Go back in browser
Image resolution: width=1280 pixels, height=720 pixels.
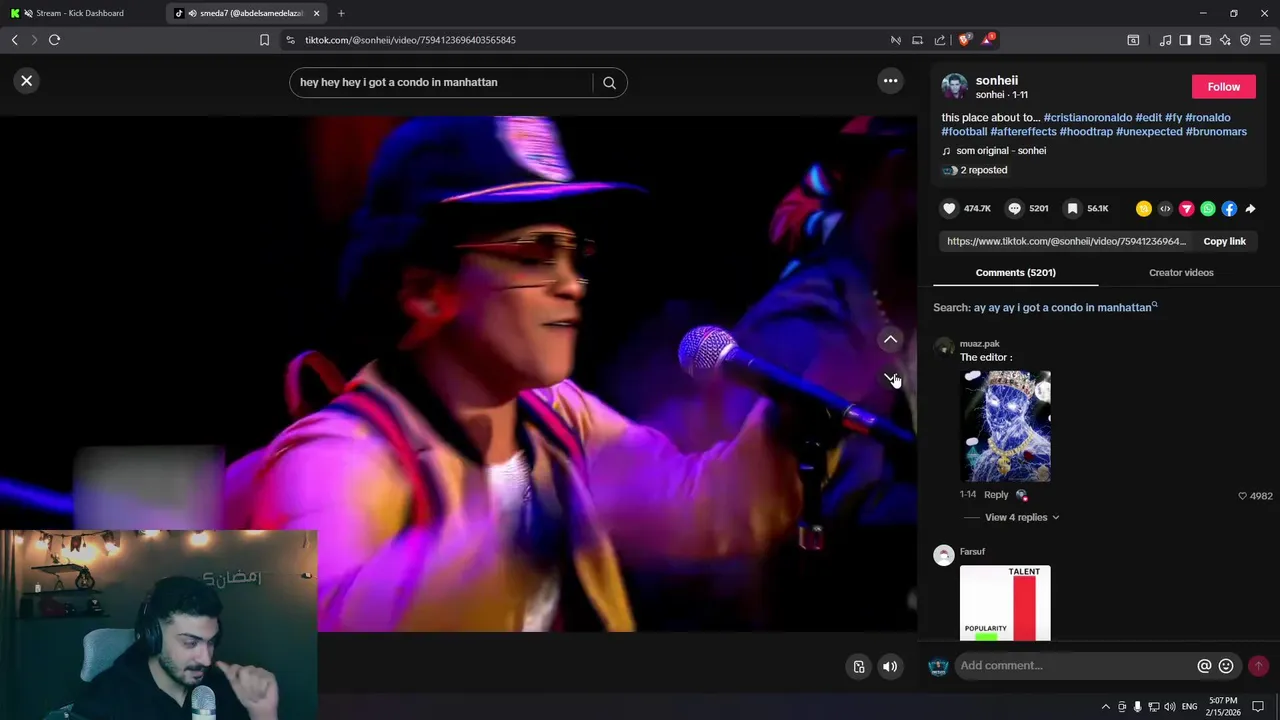click(x=14, y=40)
